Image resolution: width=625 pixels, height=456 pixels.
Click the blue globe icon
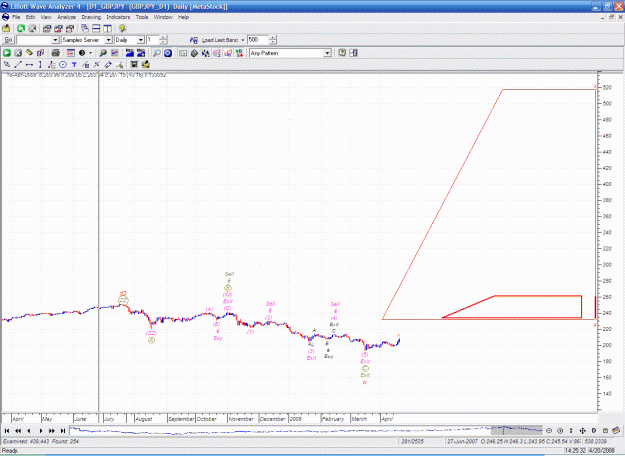point(168,53)
